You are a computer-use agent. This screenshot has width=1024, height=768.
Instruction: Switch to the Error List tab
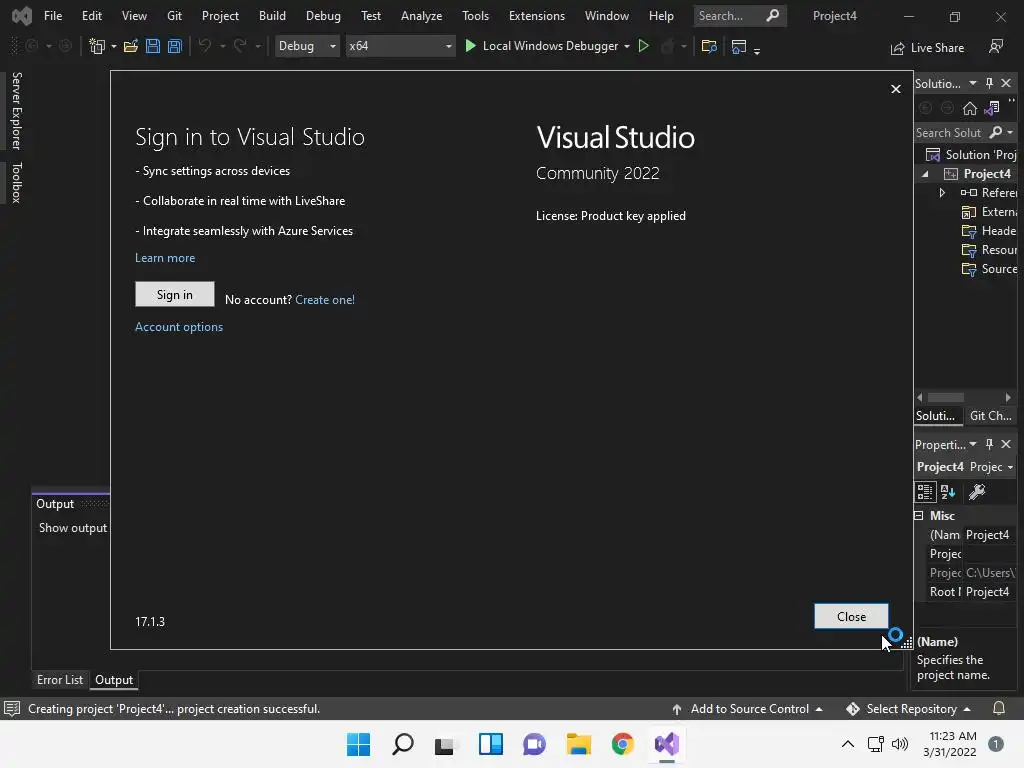[x=59, y=680]
